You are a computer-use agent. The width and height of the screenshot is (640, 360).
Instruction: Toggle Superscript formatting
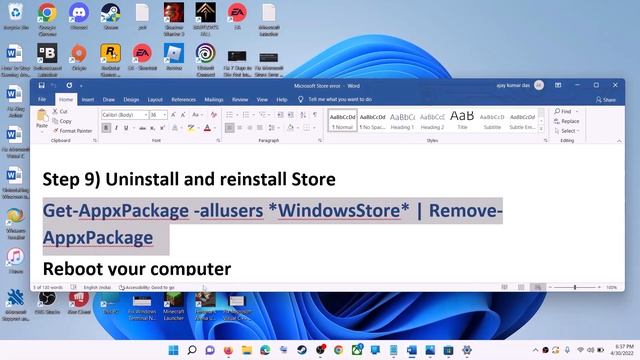[162, 128]
